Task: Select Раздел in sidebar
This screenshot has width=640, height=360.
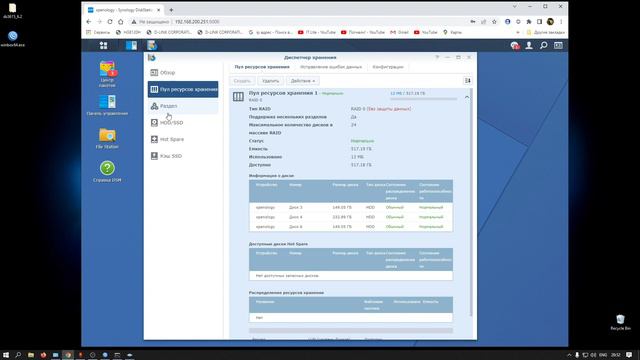Action: tap(183, 106)
